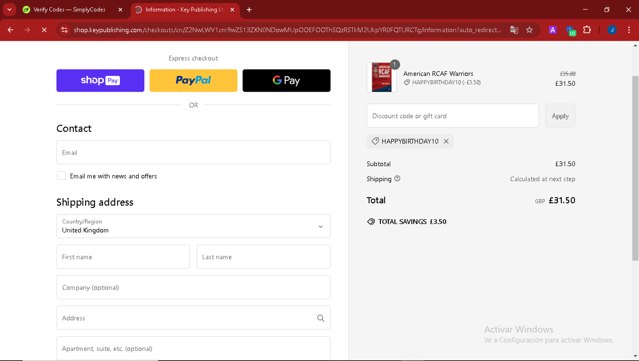Open the blue-green extension icon beside A

pyautogui.click(x=571, y=30)
